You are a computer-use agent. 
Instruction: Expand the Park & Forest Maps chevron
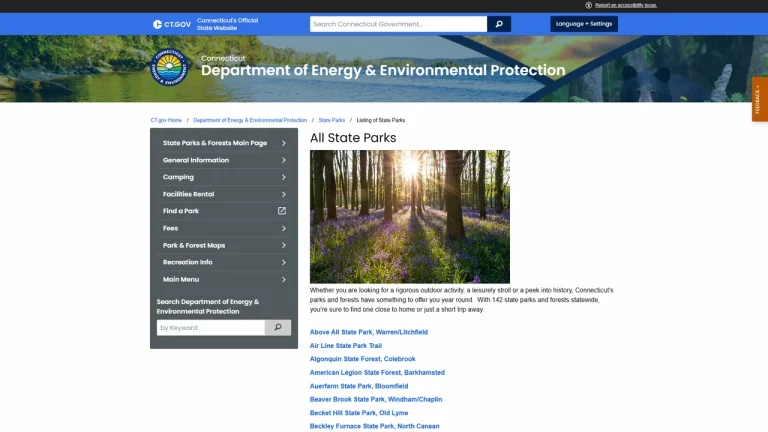point(284,245)
